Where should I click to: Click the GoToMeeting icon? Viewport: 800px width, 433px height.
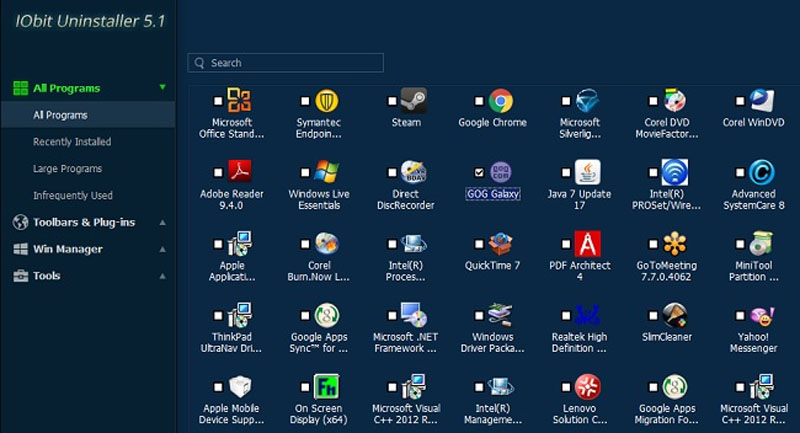674,243
